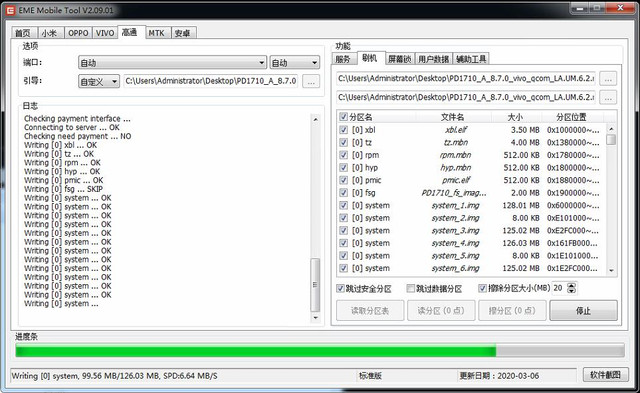Image resolution: width=640 pixels, height=393 pixels.
Task: Open the 辅助工具 function tab
Action: 471,59
